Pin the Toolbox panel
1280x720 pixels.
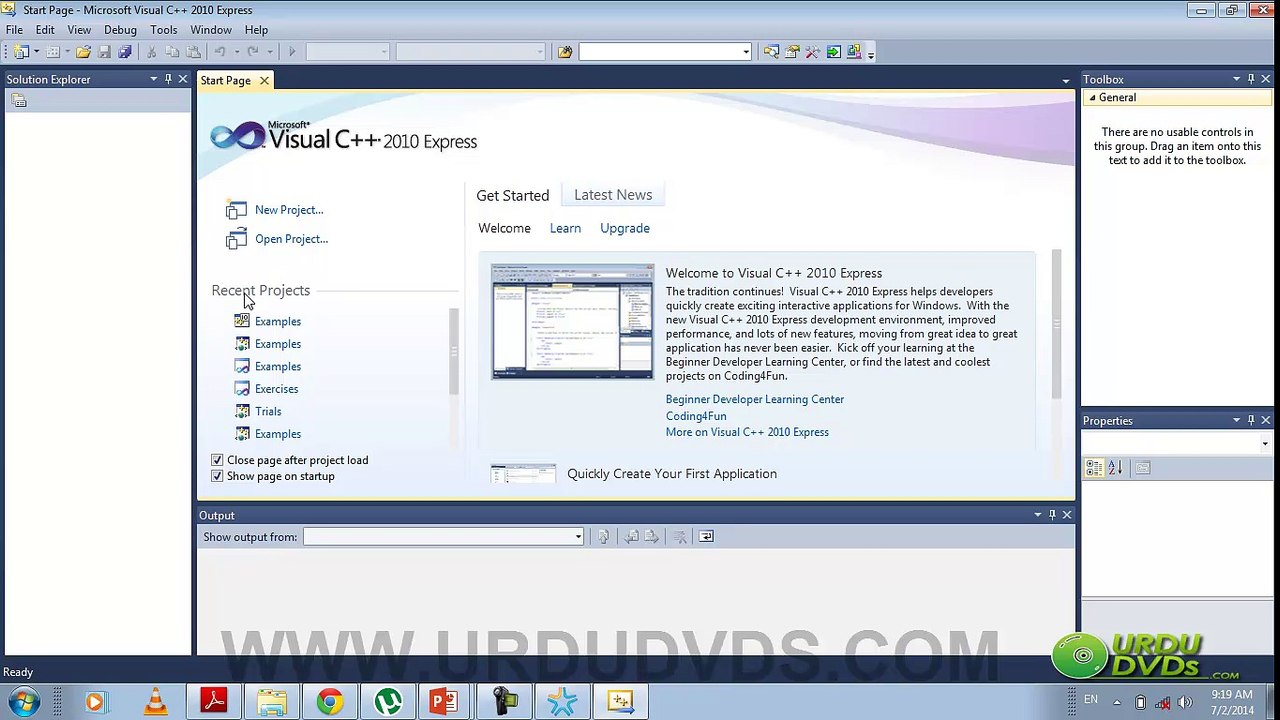pos(1251,79)
